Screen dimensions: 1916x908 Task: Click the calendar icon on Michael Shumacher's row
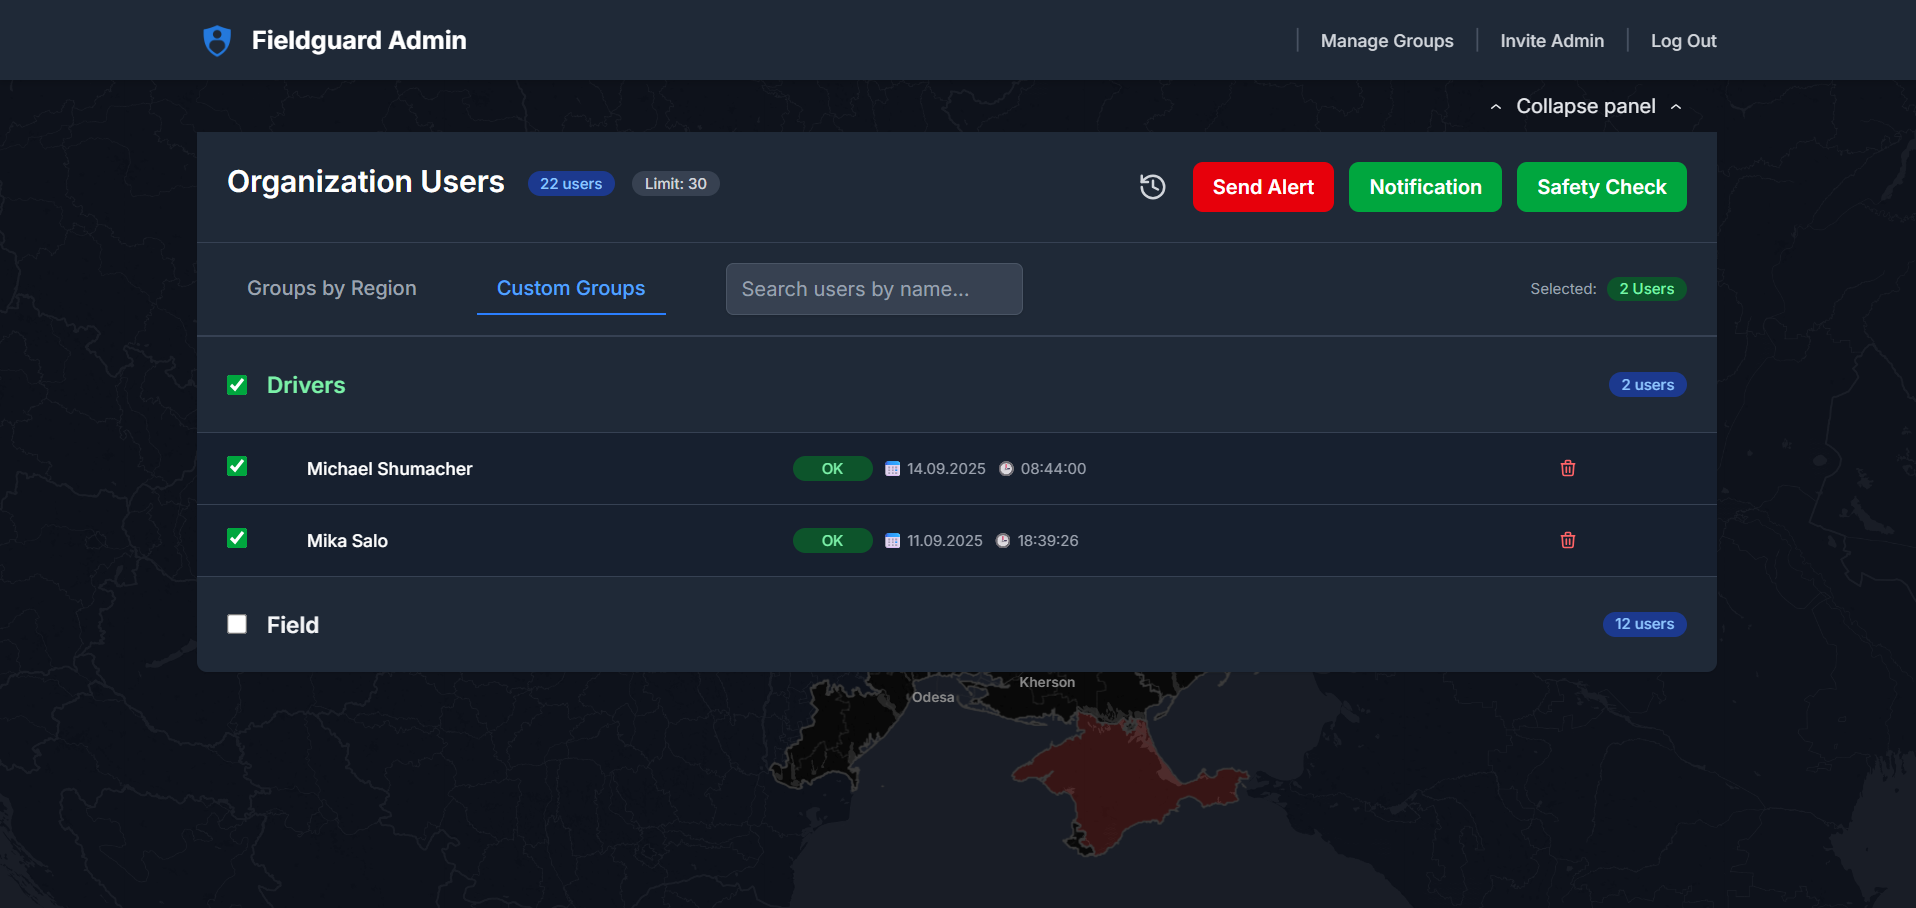(891, 468)
